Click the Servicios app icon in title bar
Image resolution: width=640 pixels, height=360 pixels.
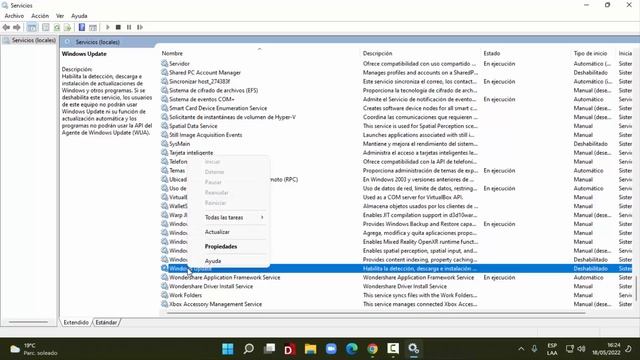coord(4,5)
